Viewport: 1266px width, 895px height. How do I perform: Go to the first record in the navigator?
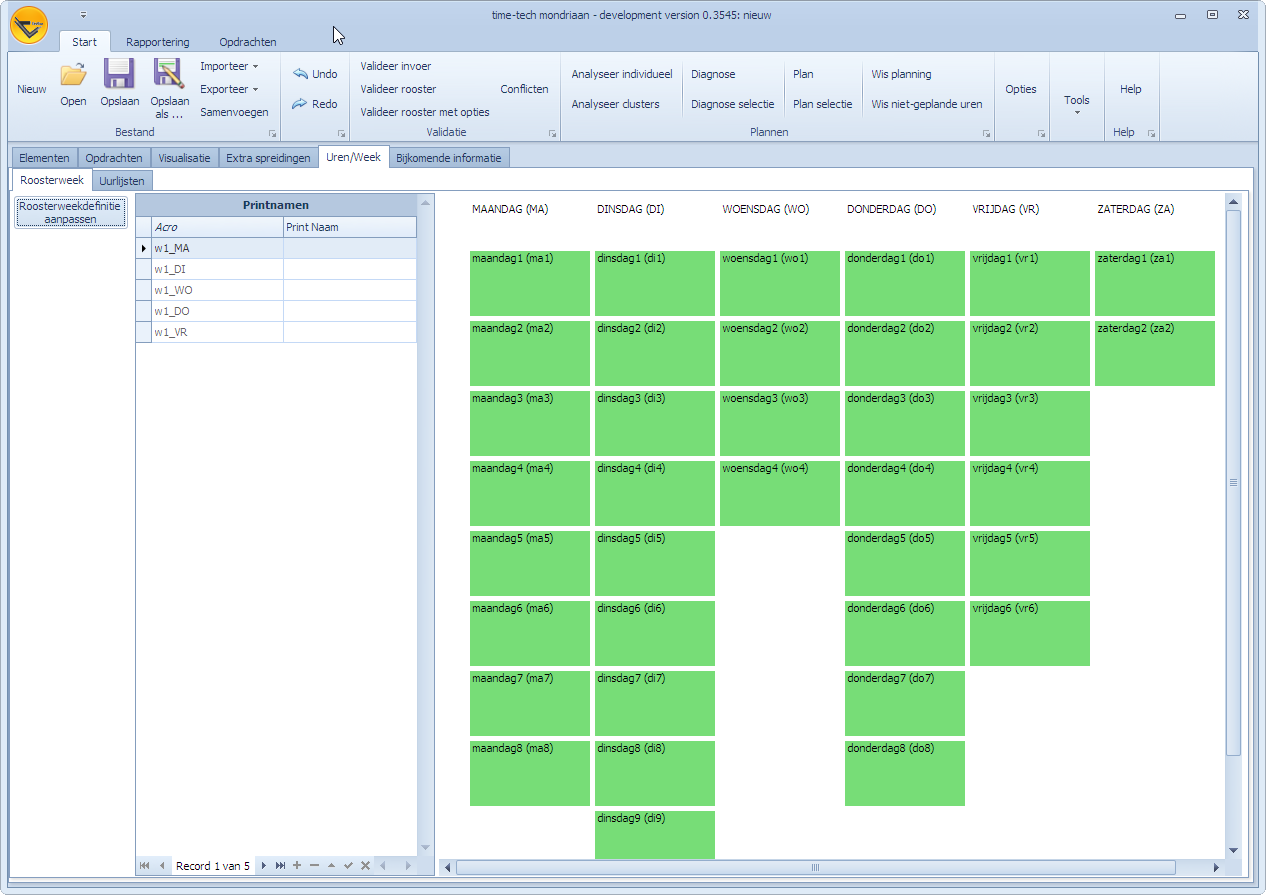(145, 866)
